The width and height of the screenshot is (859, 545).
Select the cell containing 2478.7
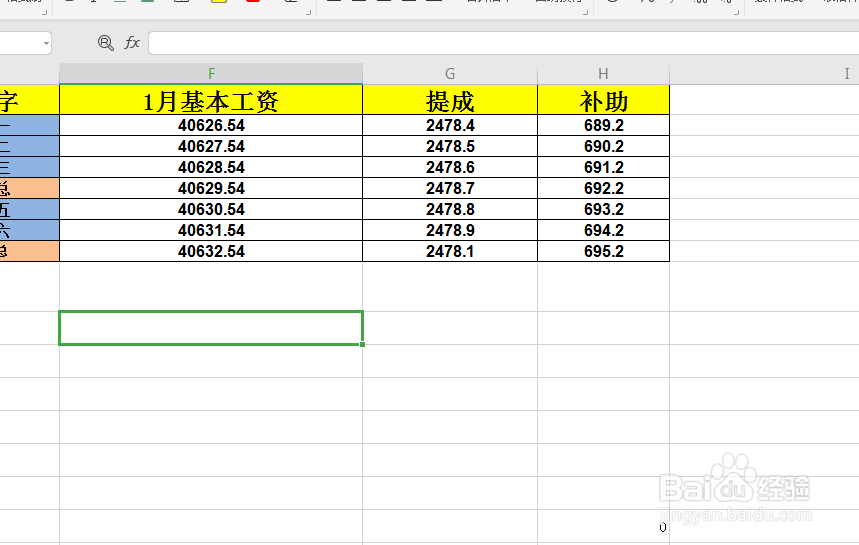pyautogui.click(x=450, y=188)
